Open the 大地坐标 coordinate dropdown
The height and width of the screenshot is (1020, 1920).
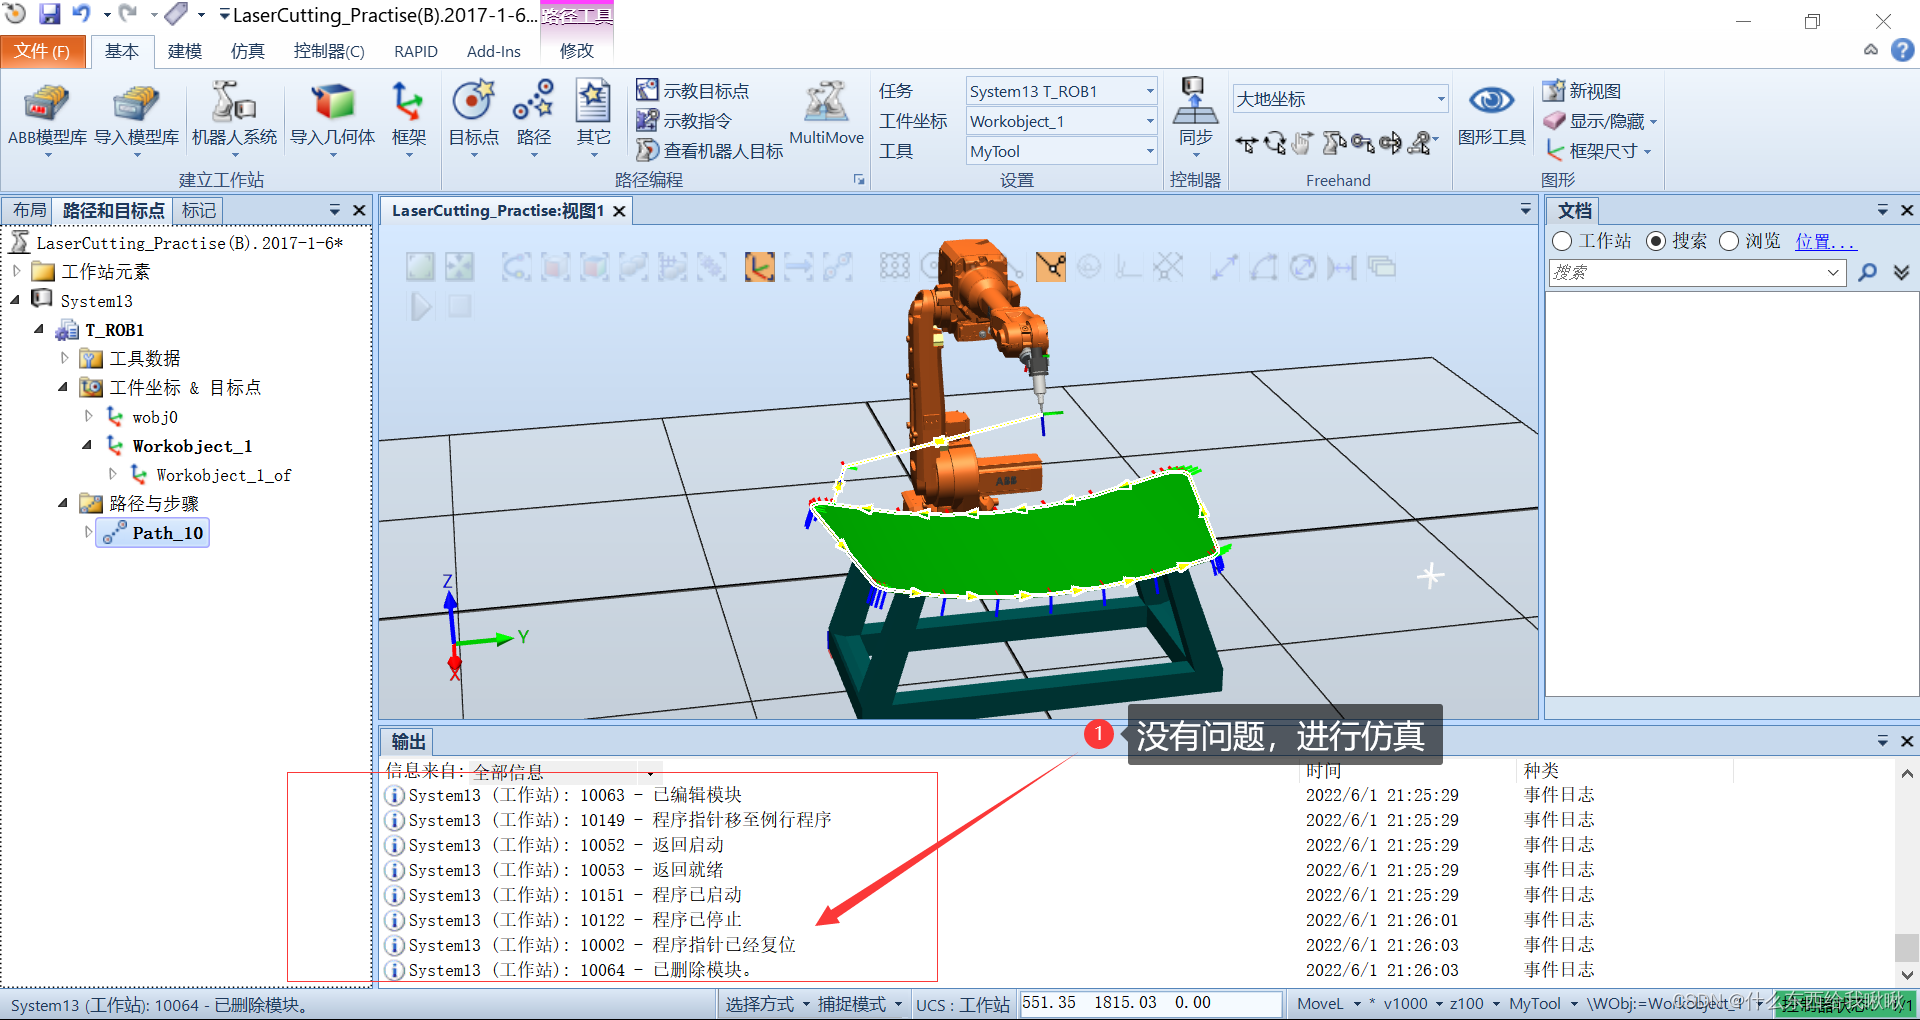pyautogui.click(x=1340, y=98)
